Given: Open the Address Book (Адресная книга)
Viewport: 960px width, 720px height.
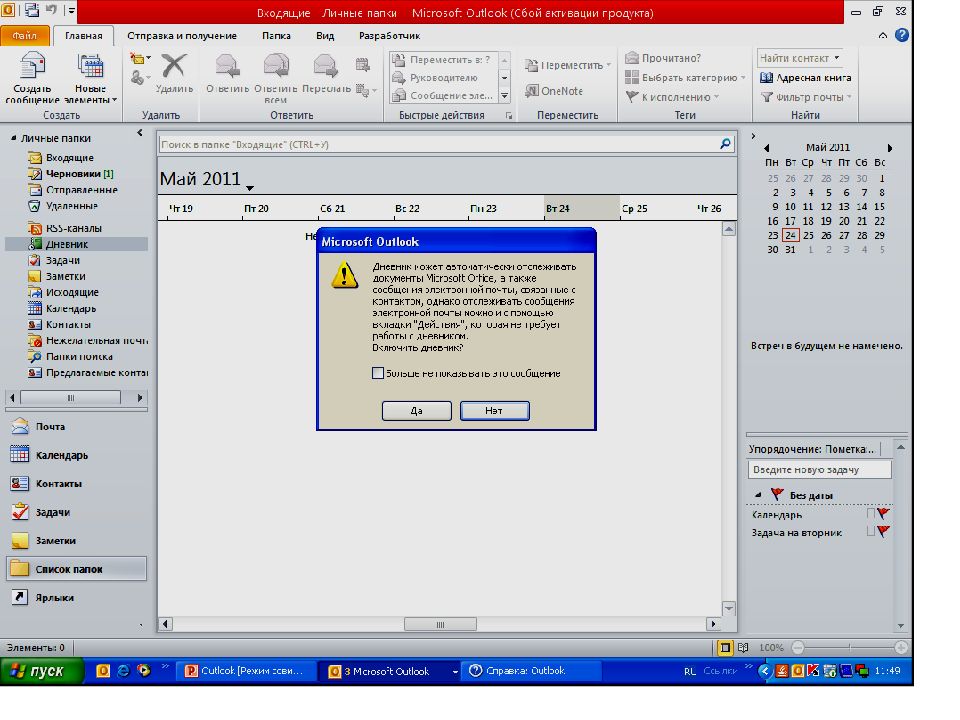Looking at the screenshot, I should tap(805, 78).
